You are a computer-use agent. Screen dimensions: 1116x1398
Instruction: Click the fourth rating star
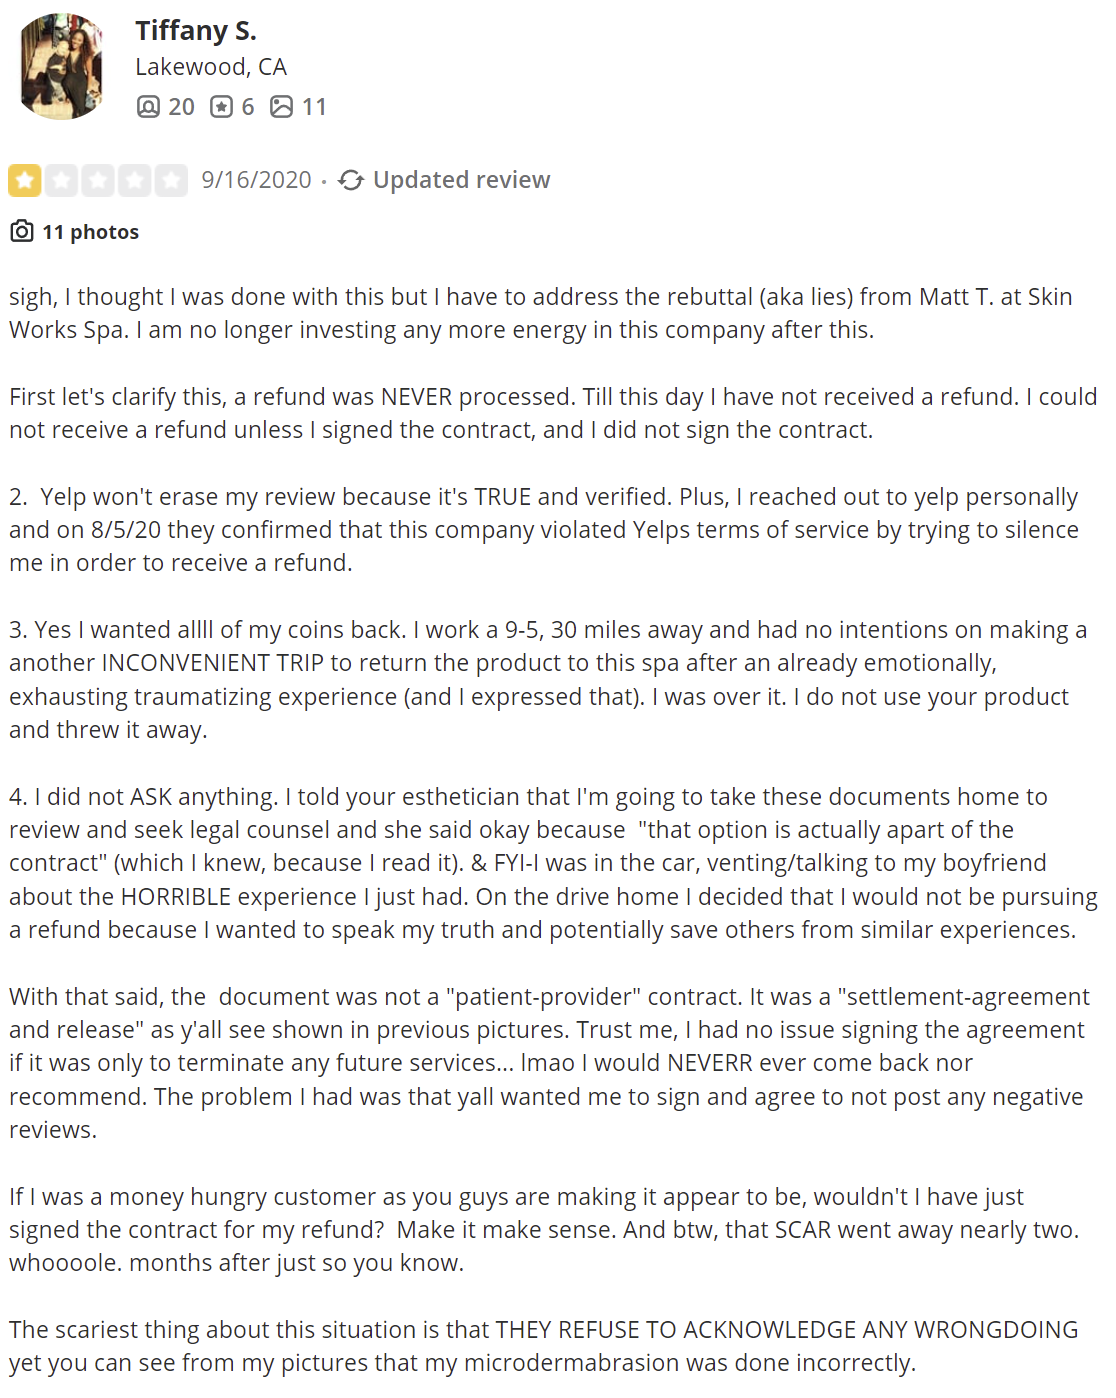coord(134,181)
